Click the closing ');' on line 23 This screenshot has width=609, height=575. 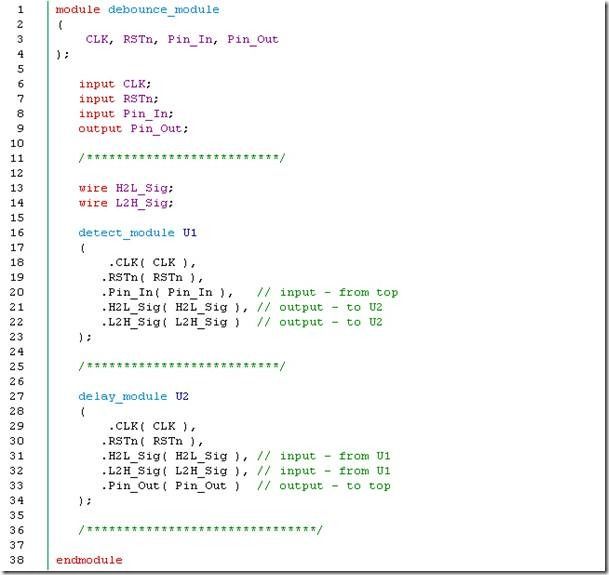[85, 337]
